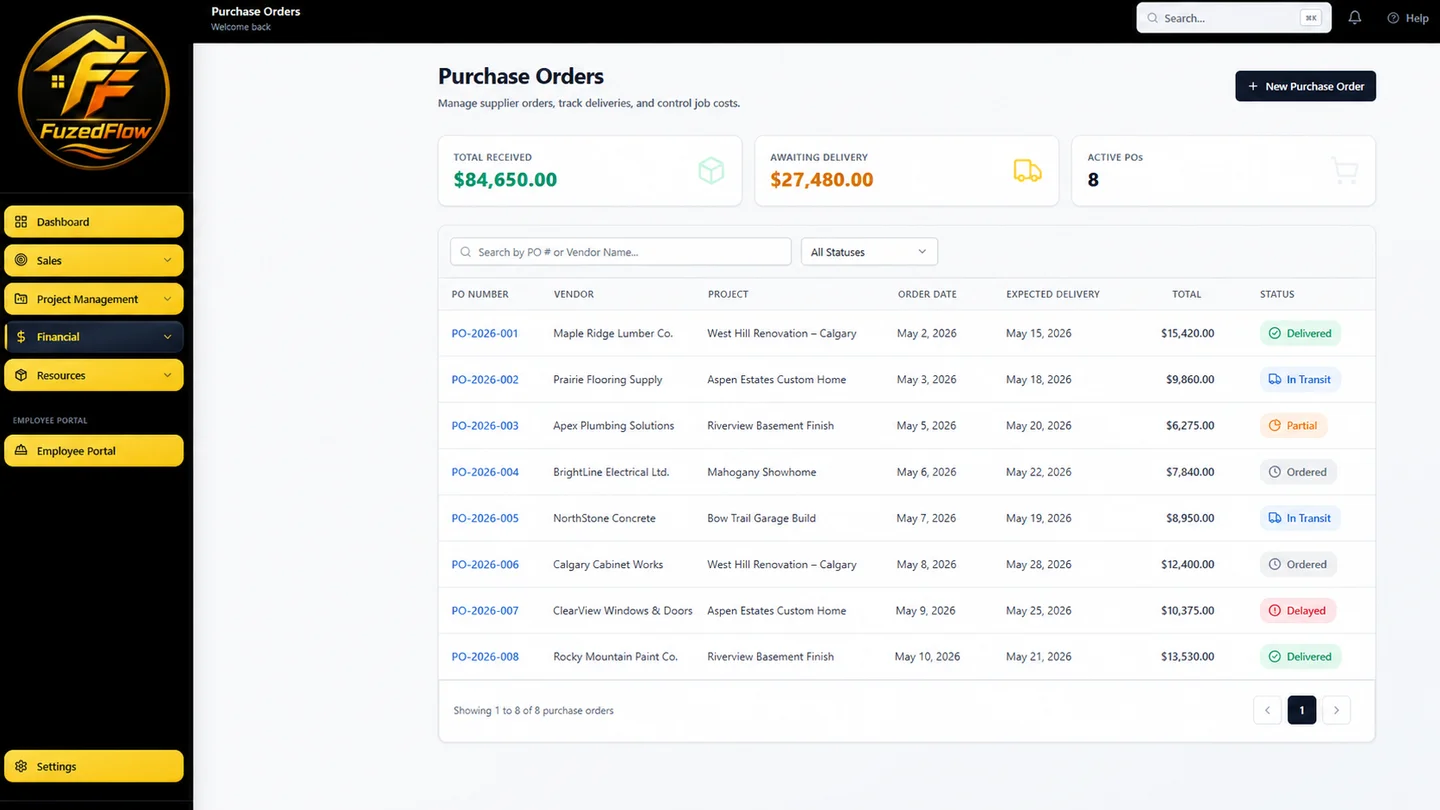Click the FuzedFlow logo
1440x810 pixels.
point(95,93)
